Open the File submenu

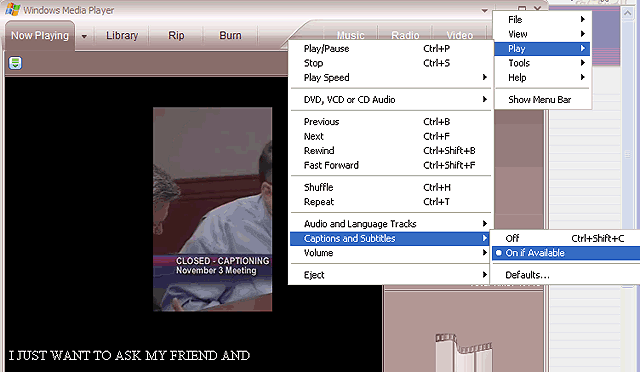click(x=542, y=20)
